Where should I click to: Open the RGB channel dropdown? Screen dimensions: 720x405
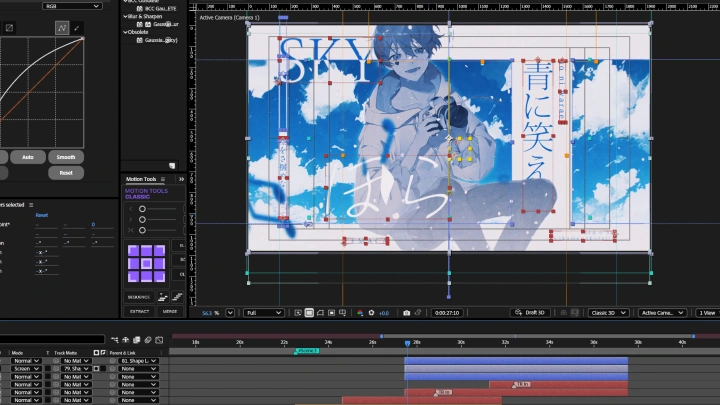click(72, 6)
